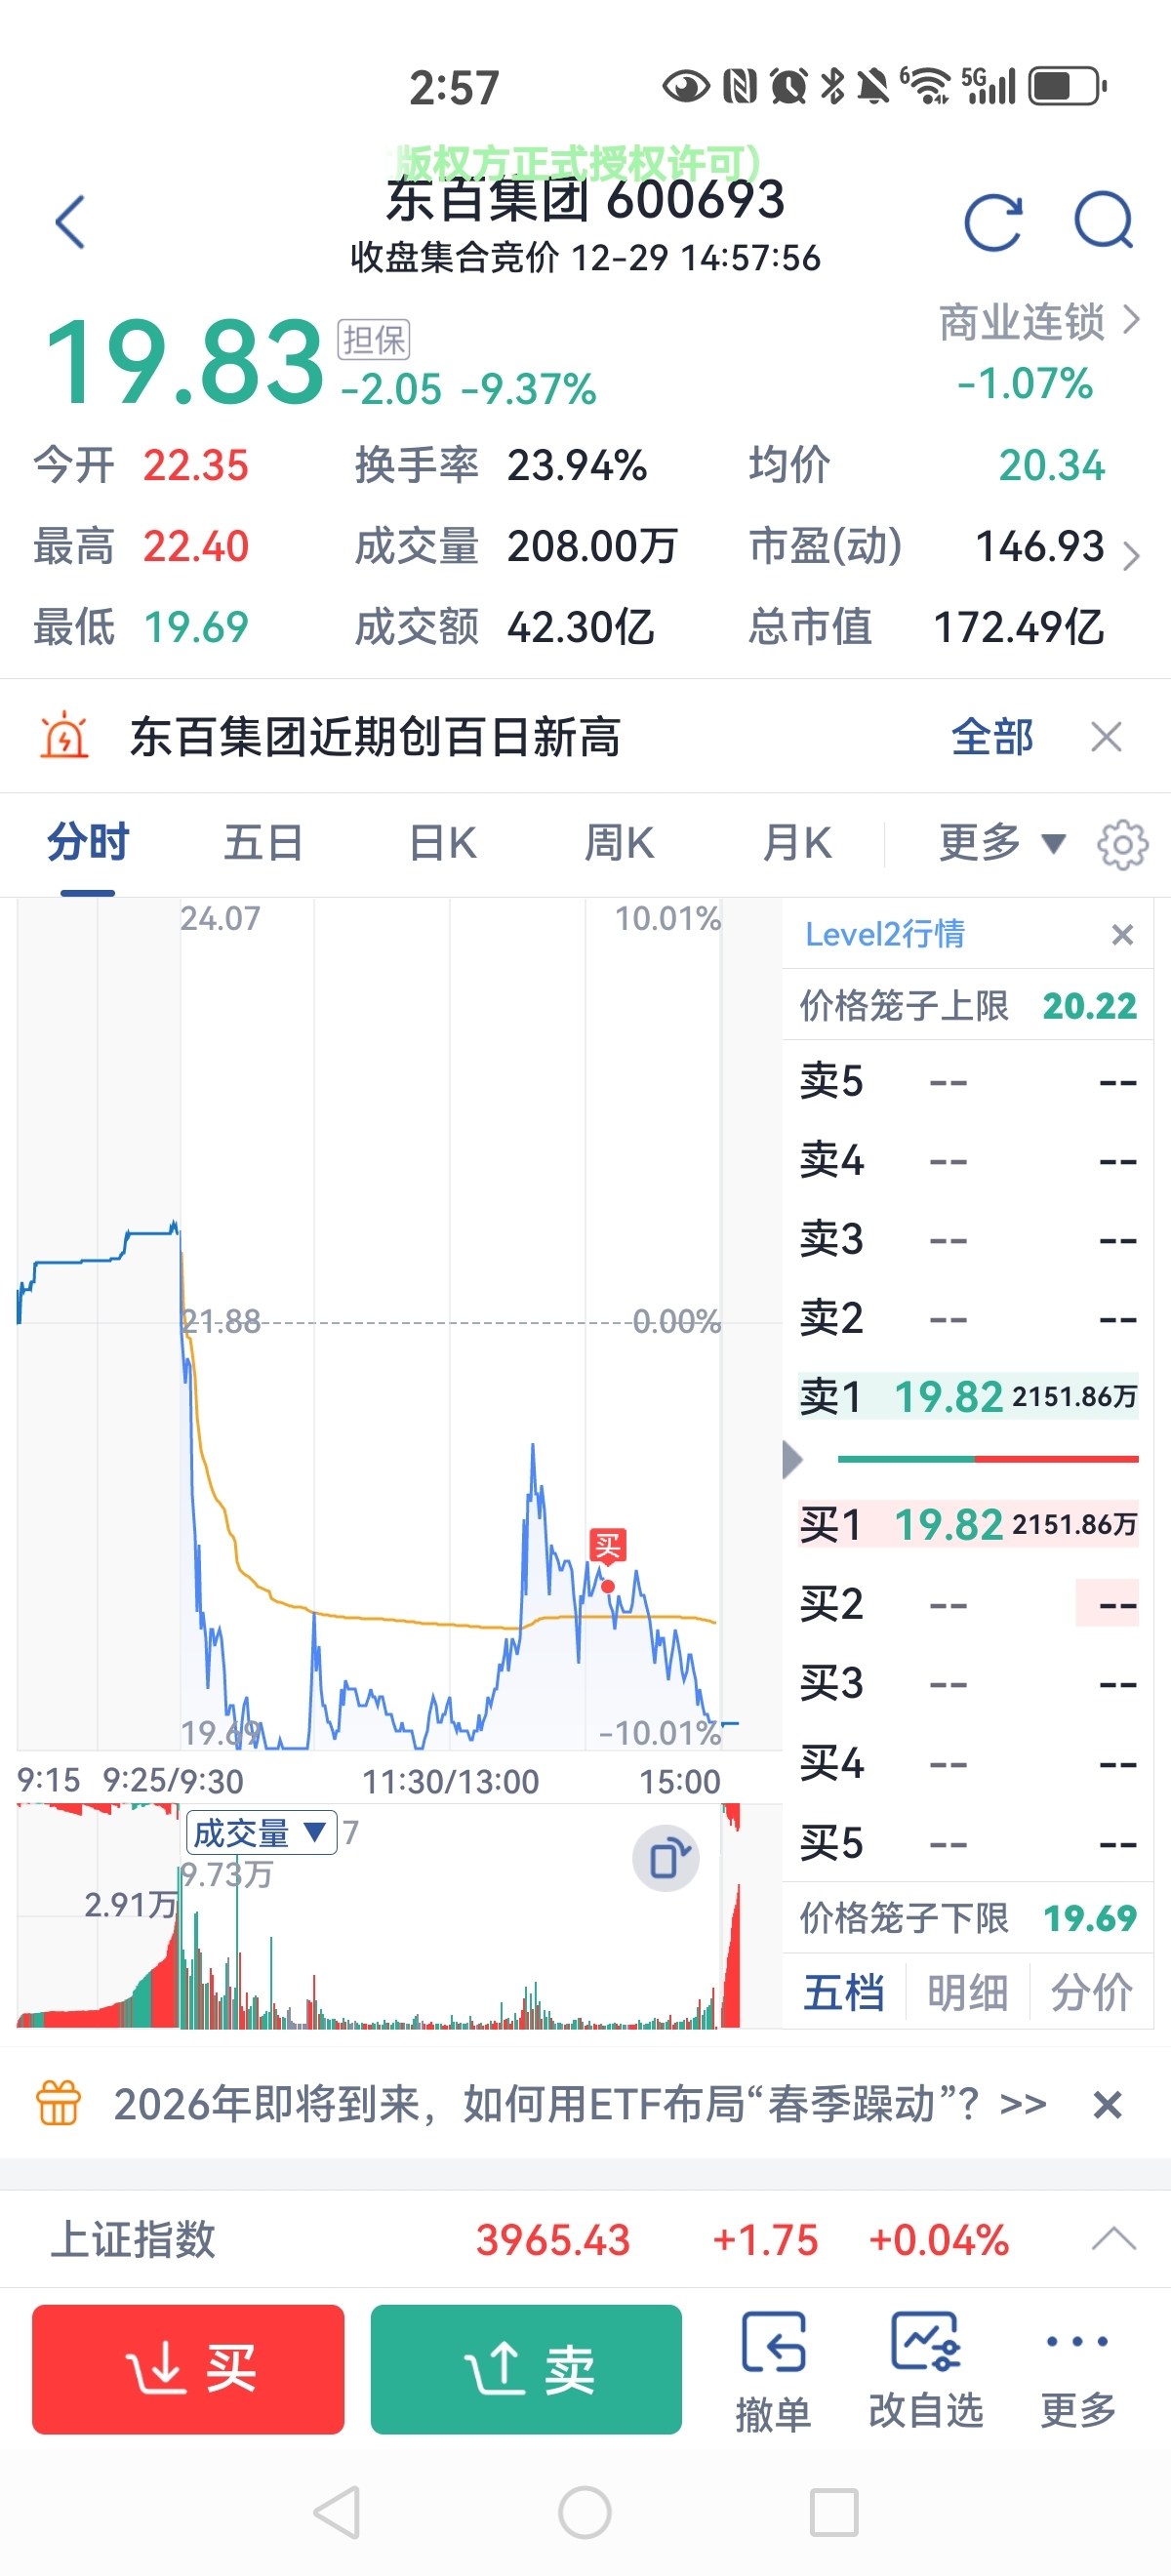This screenshot has height=2576, width=1171.
Task: Tap the red 买 buy button
Action: (188, 2369)
